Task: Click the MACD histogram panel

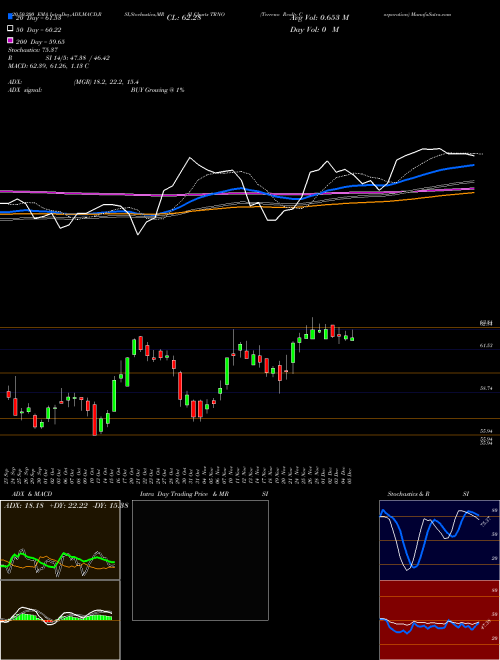Action: 60,620
